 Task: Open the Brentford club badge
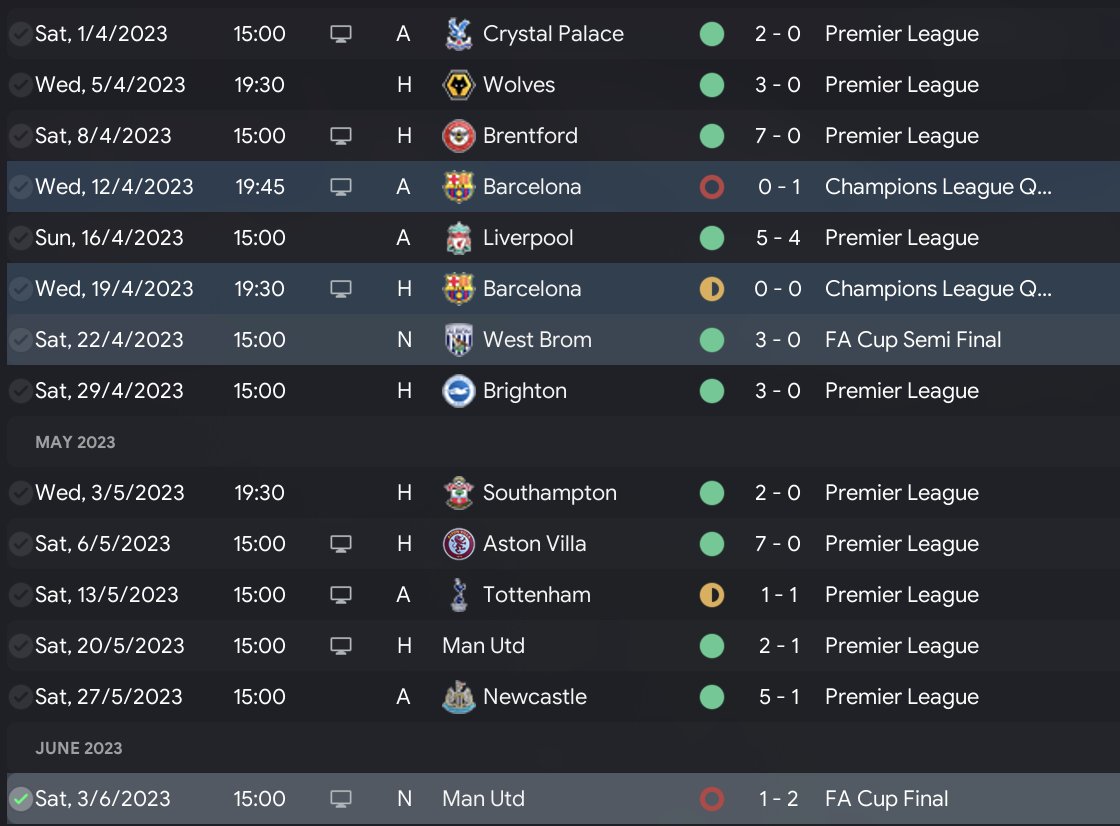pos(458,136)
